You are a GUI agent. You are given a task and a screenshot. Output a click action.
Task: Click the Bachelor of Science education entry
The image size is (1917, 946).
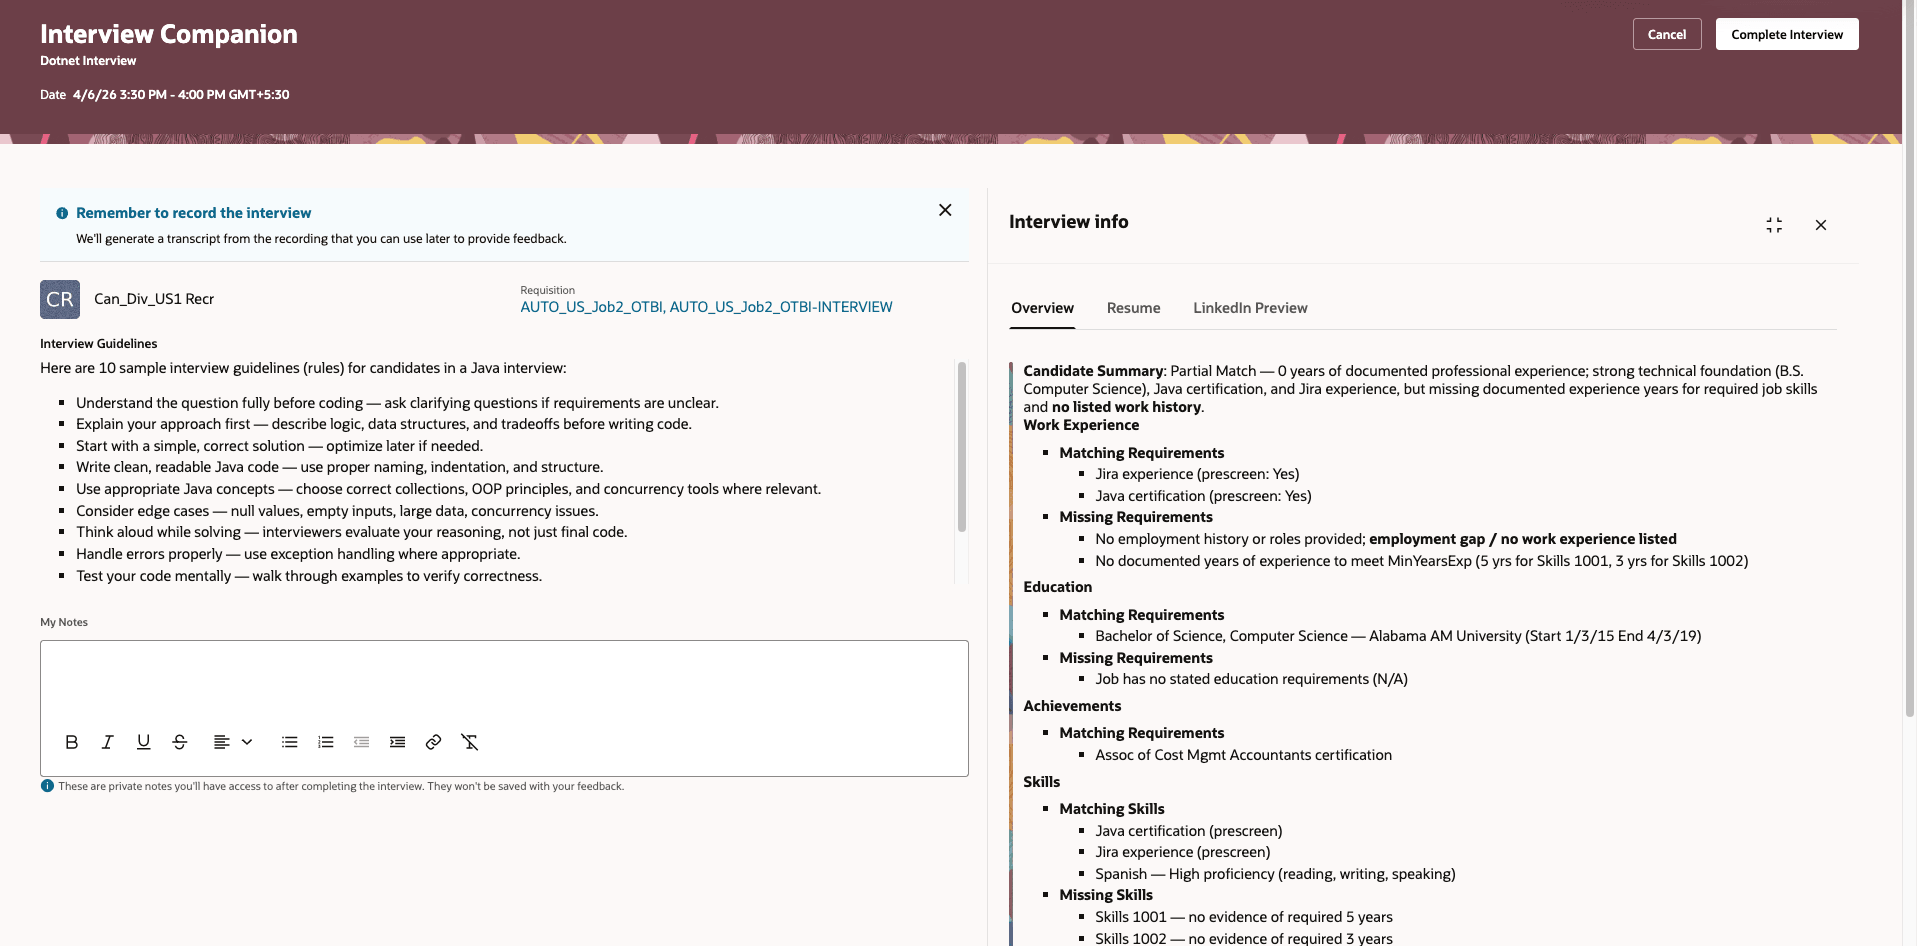(x=1398, y=636)
